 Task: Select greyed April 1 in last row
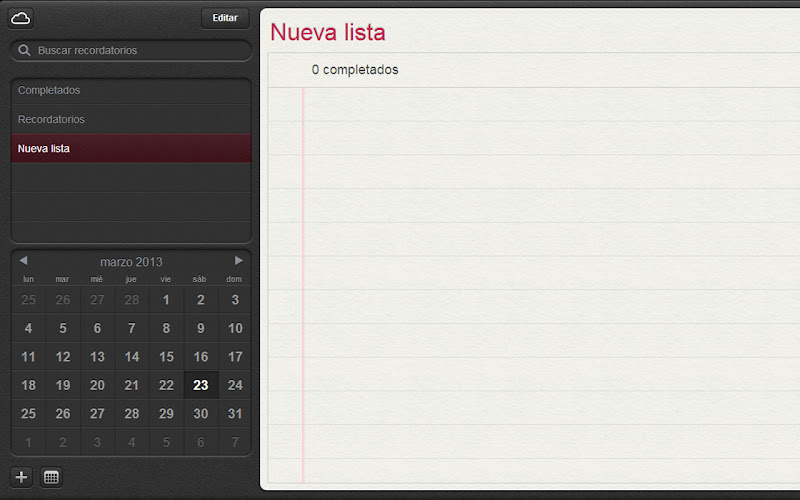point(29,442)
